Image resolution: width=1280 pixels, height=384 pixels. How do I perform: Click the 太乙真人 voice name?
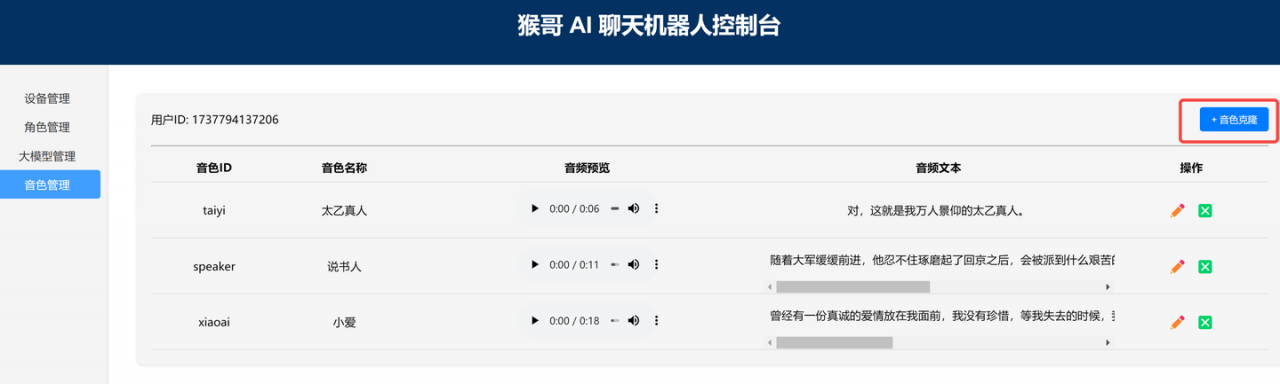[344, 211]
